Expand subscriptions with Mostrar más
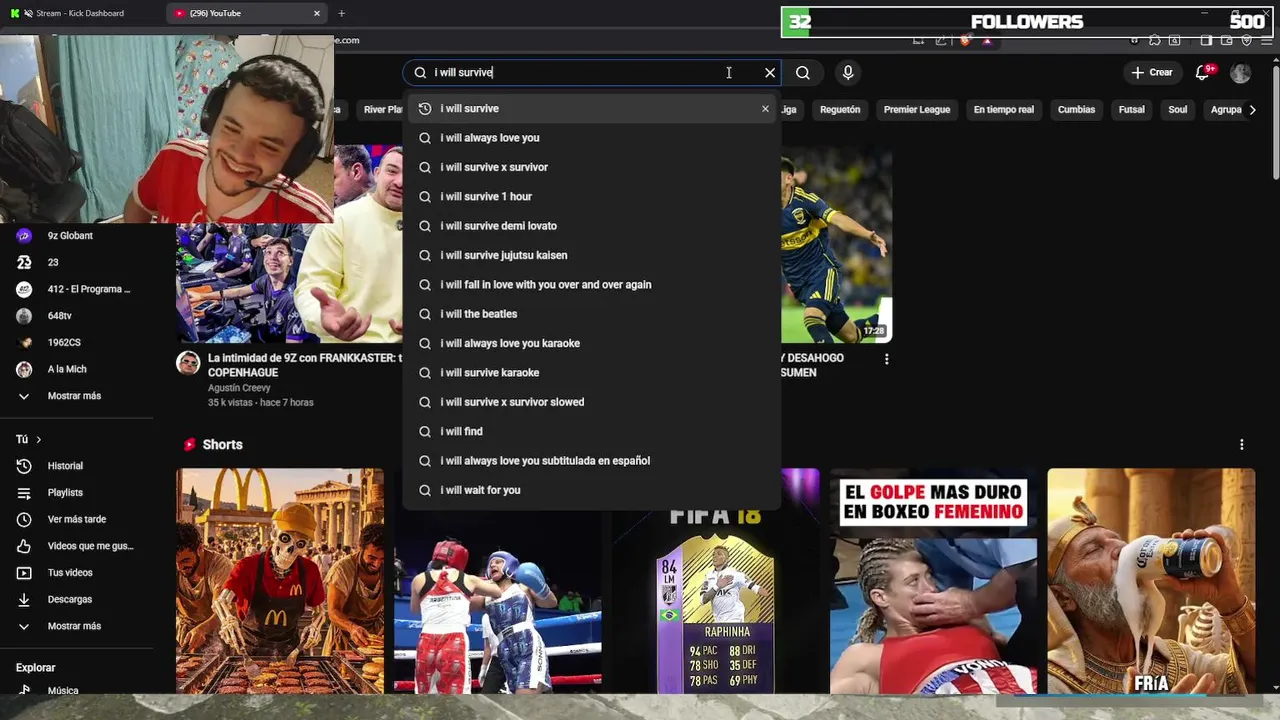The height and width of the screenshot is (720, 1280). pos(76,396)
